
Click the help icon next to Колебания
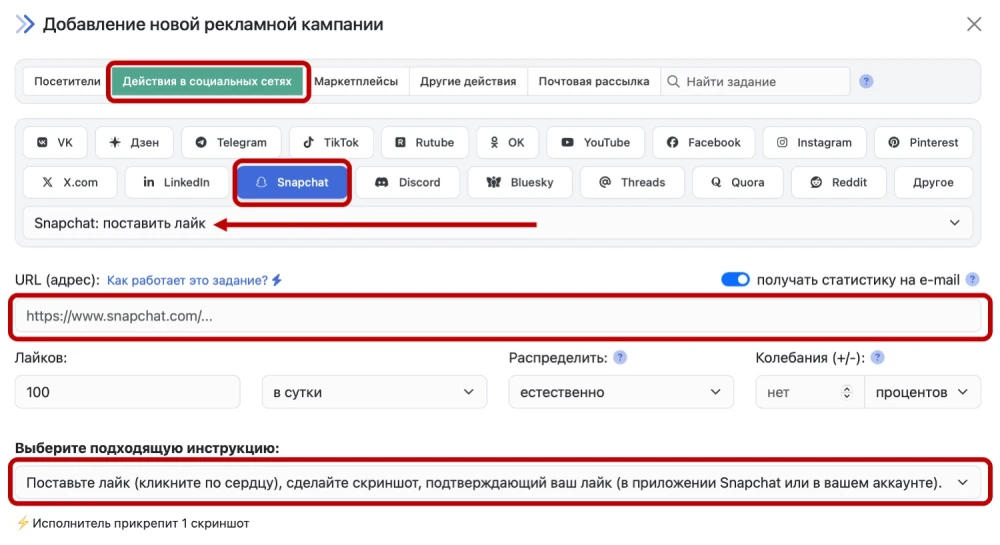click(x=878, y=357)
